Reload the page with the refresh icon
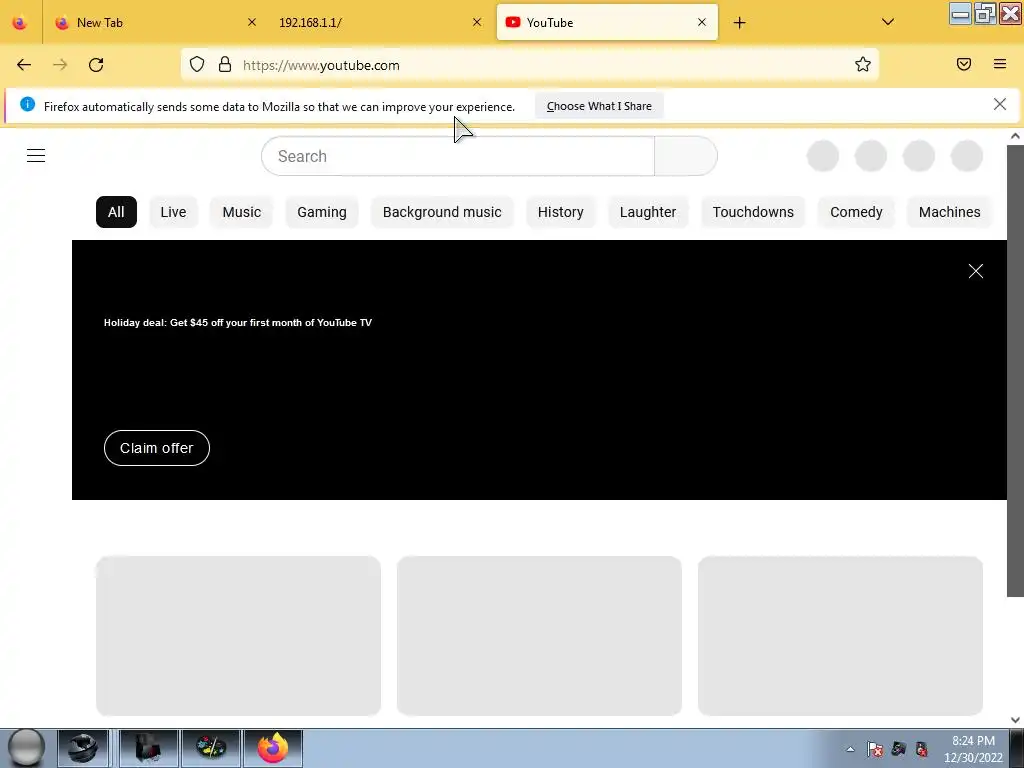 tap(96, 65)
